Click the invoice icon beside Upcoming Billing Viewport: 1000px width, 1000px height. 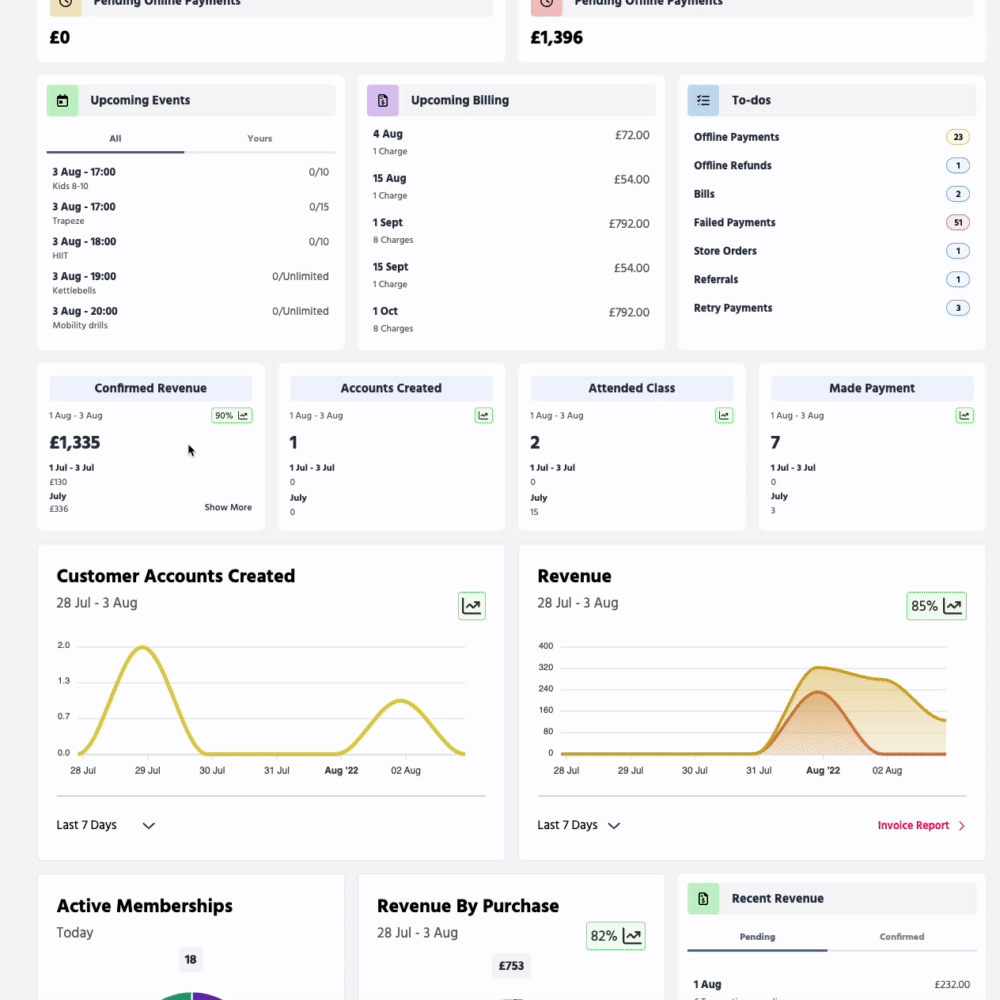pos(383,100)
